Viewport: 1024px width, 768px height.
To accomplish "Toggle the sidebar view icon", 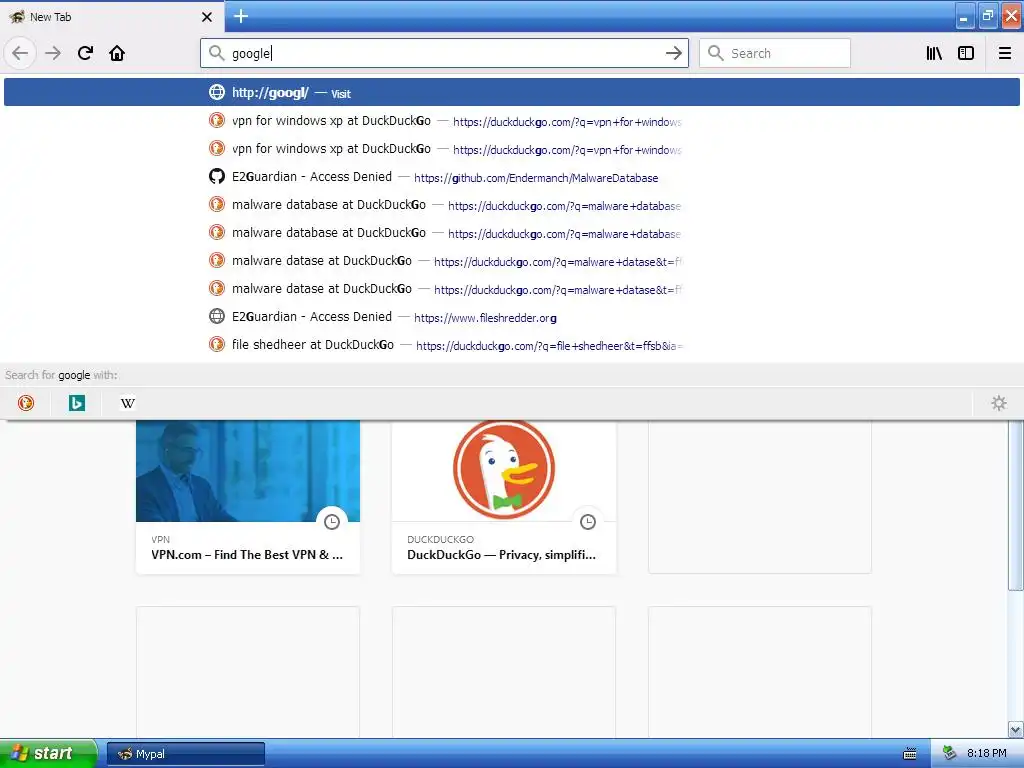I will click(x=966, y=53).
